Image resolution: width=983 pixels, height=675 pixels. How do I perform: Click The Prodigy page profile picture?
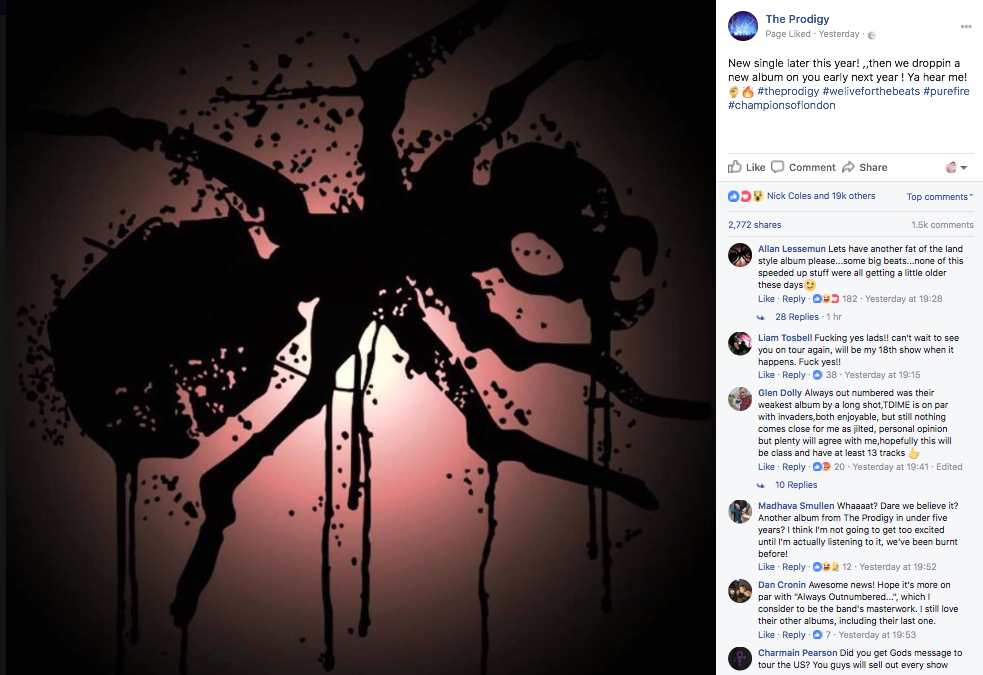[742, 26]
